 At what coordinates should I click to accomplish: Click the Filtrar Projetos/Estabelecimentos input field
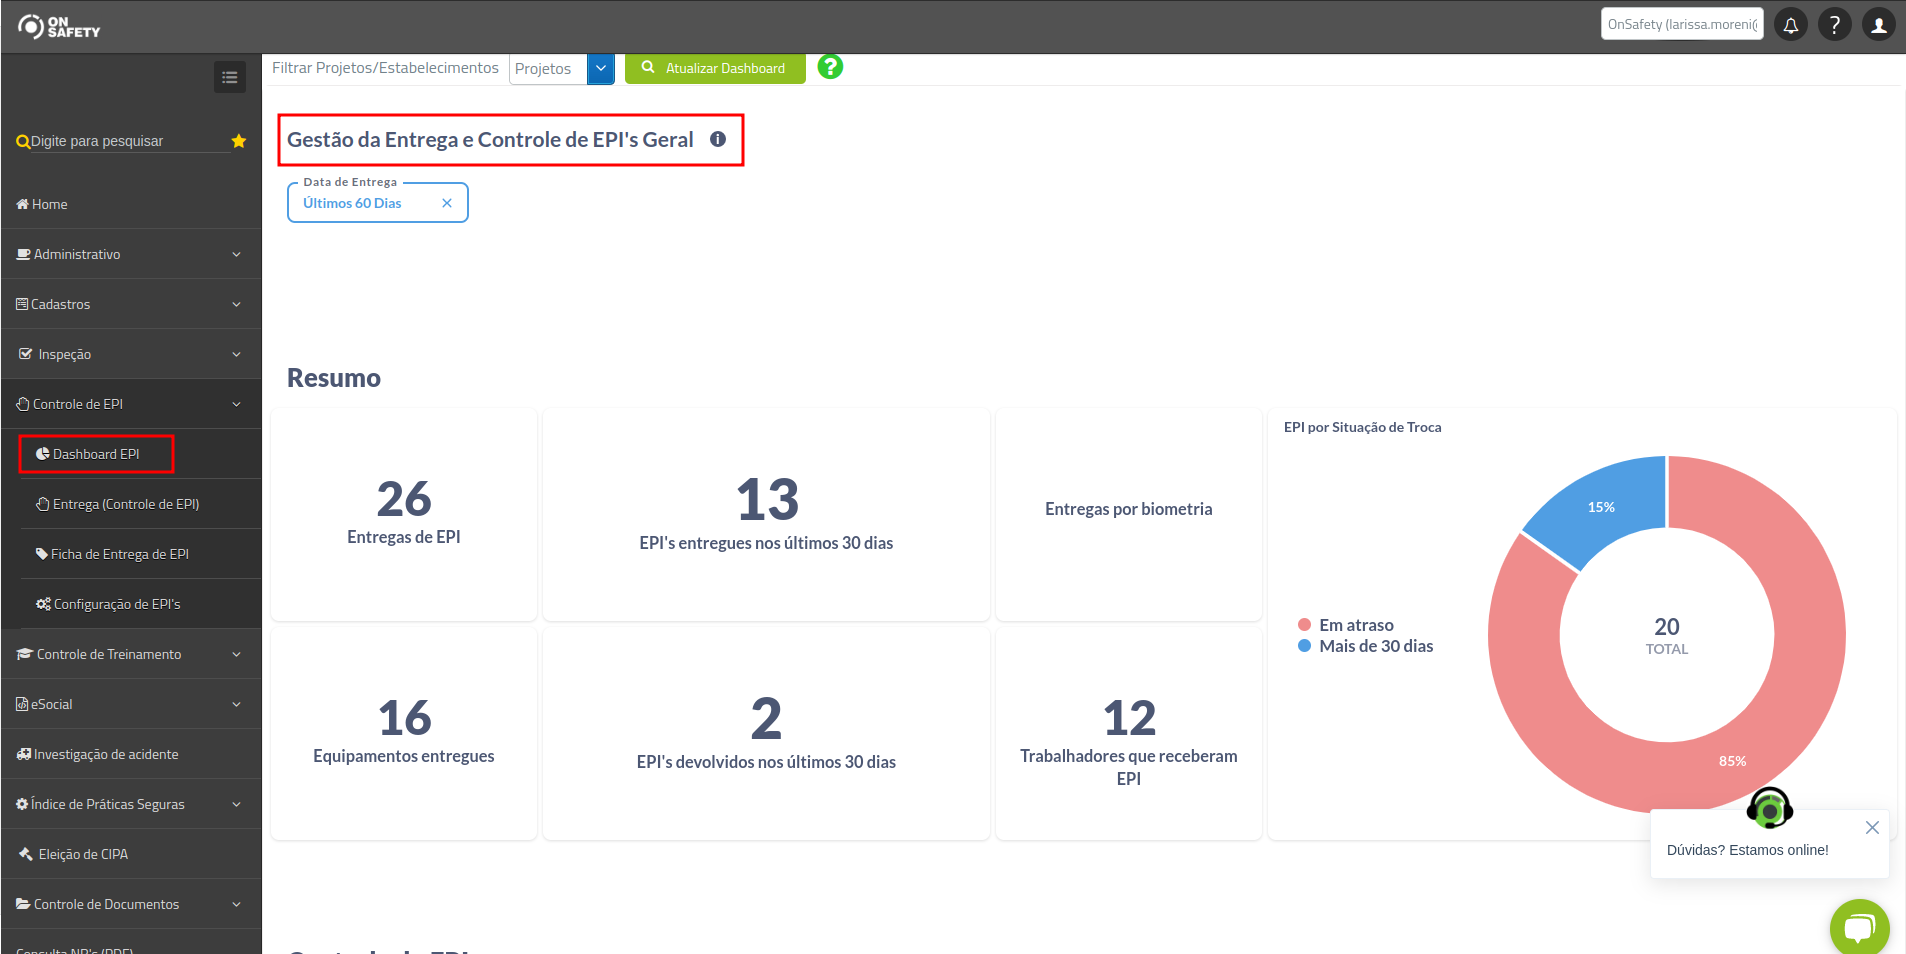pyautogui.click(x=385, y=68)
